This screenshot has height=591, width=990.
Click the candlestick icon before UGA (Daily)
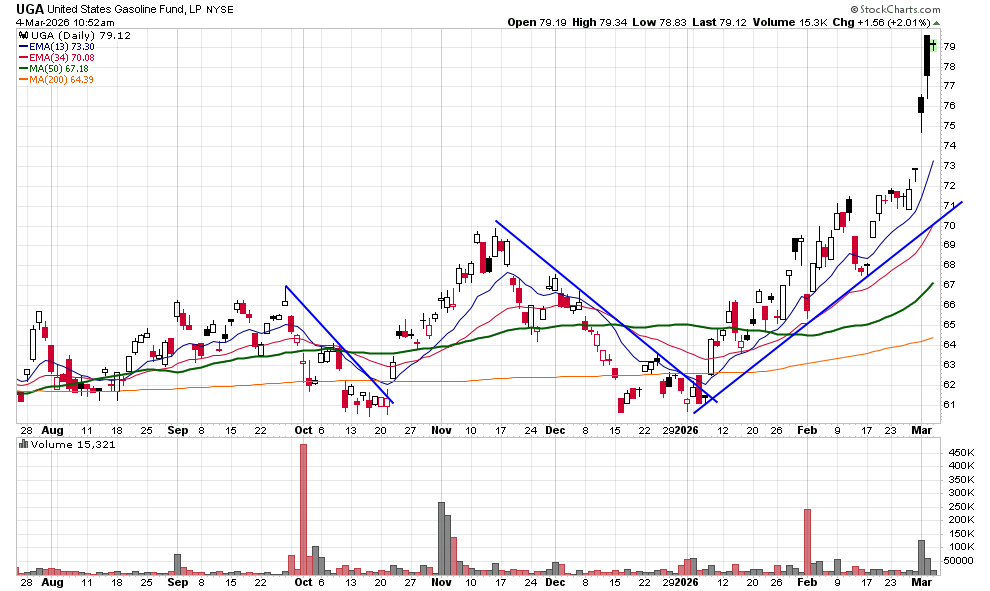click(23, 35)
